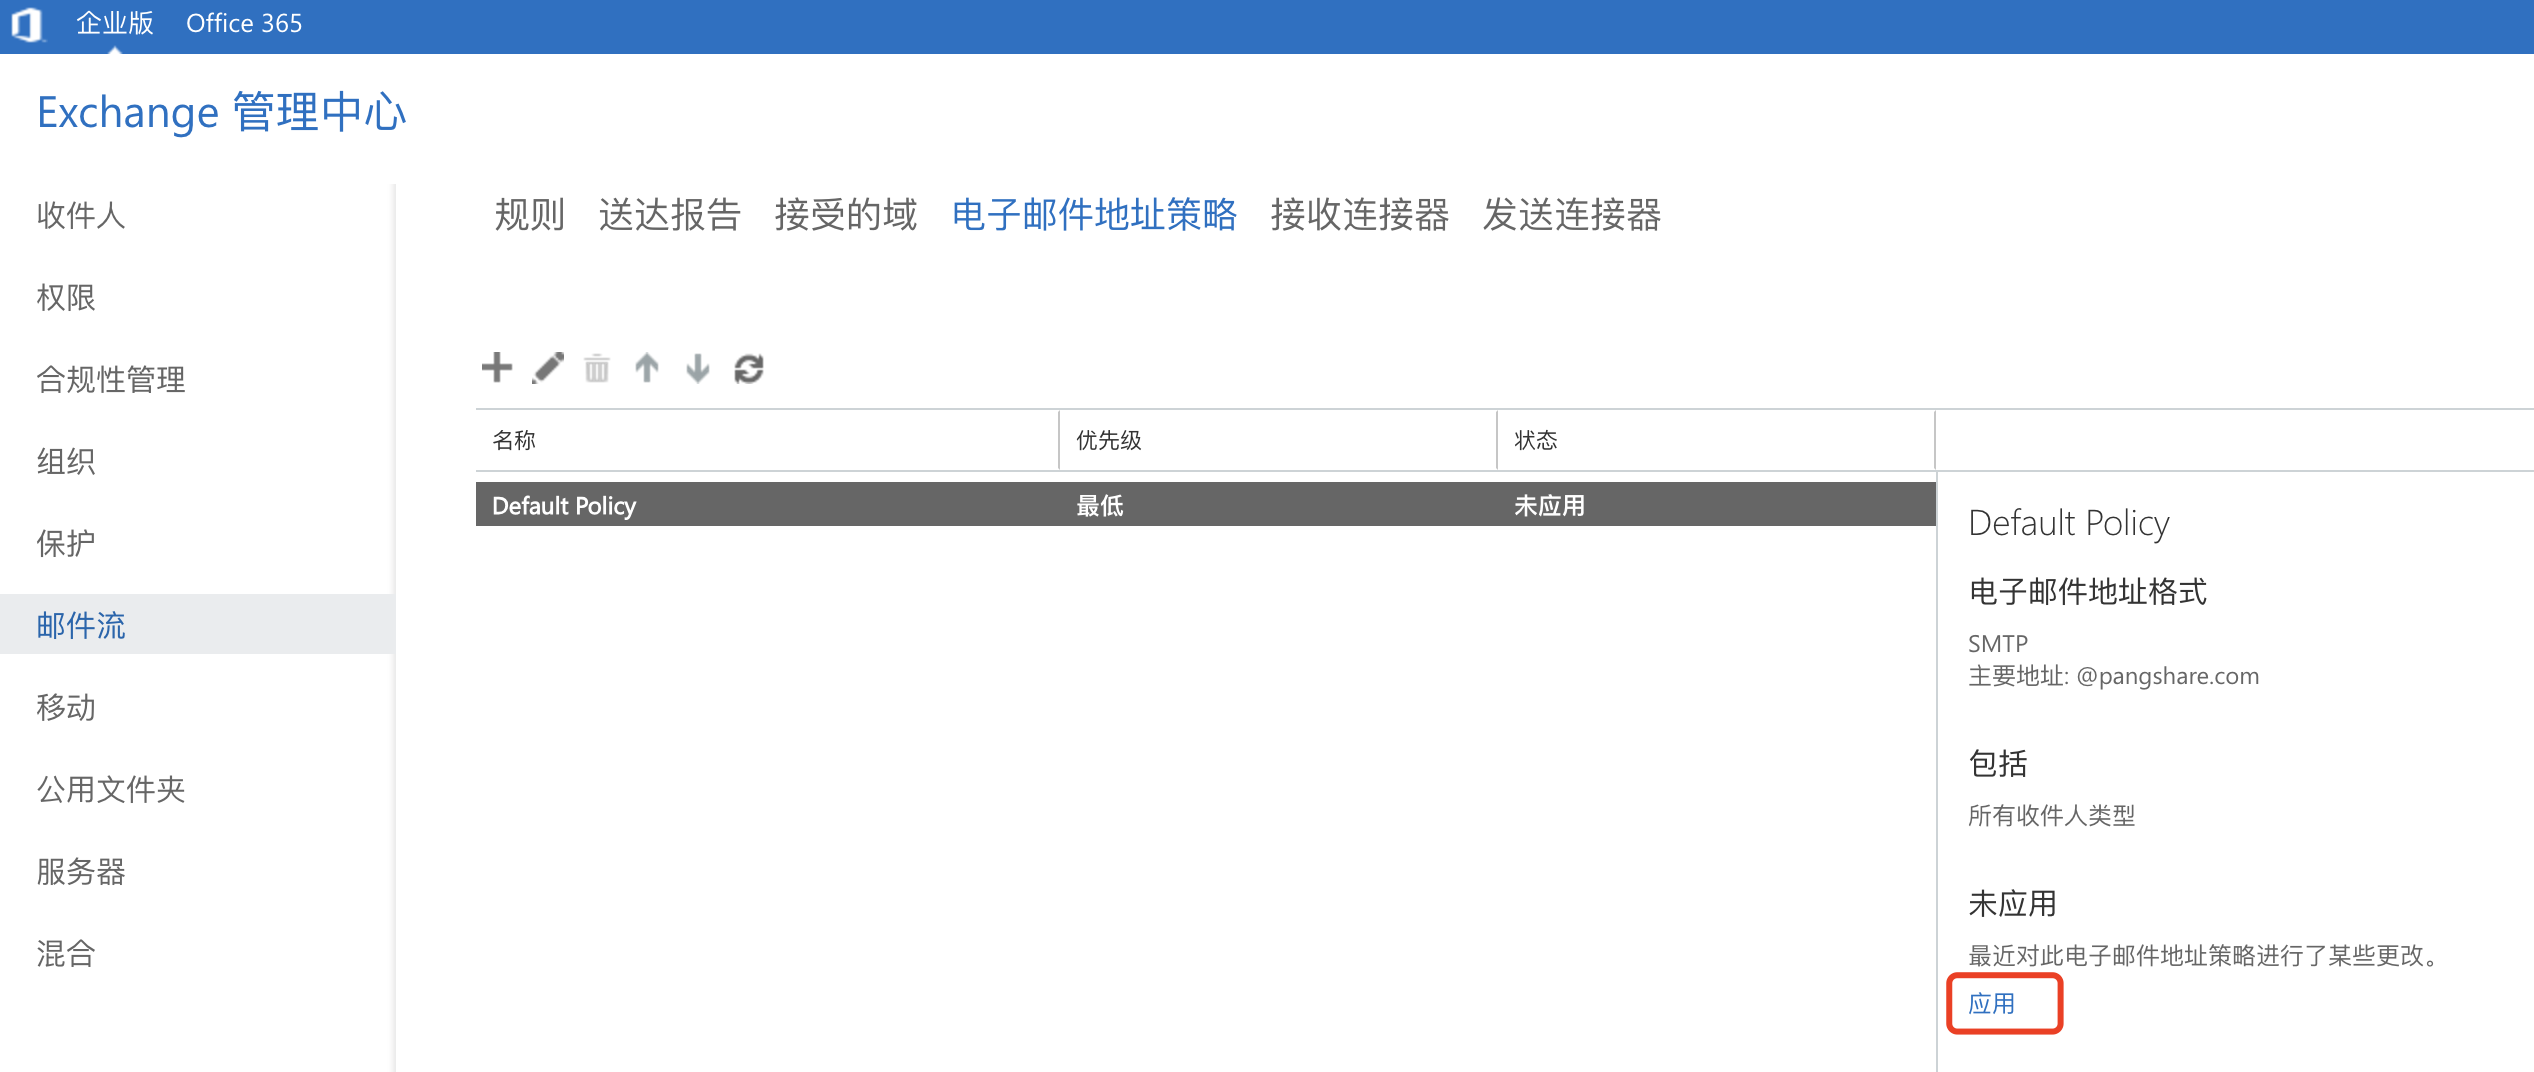
Task: Switch to the 接收连接器 tab
Action: pyautogui.click(x=1360, y=215)
